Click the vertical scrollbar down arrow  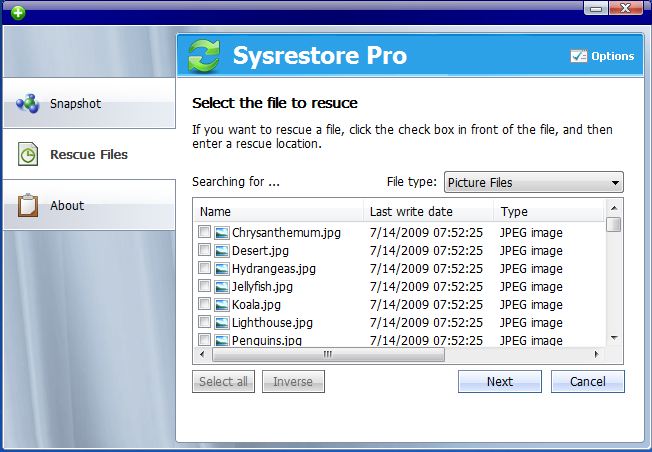coord(614,338)
